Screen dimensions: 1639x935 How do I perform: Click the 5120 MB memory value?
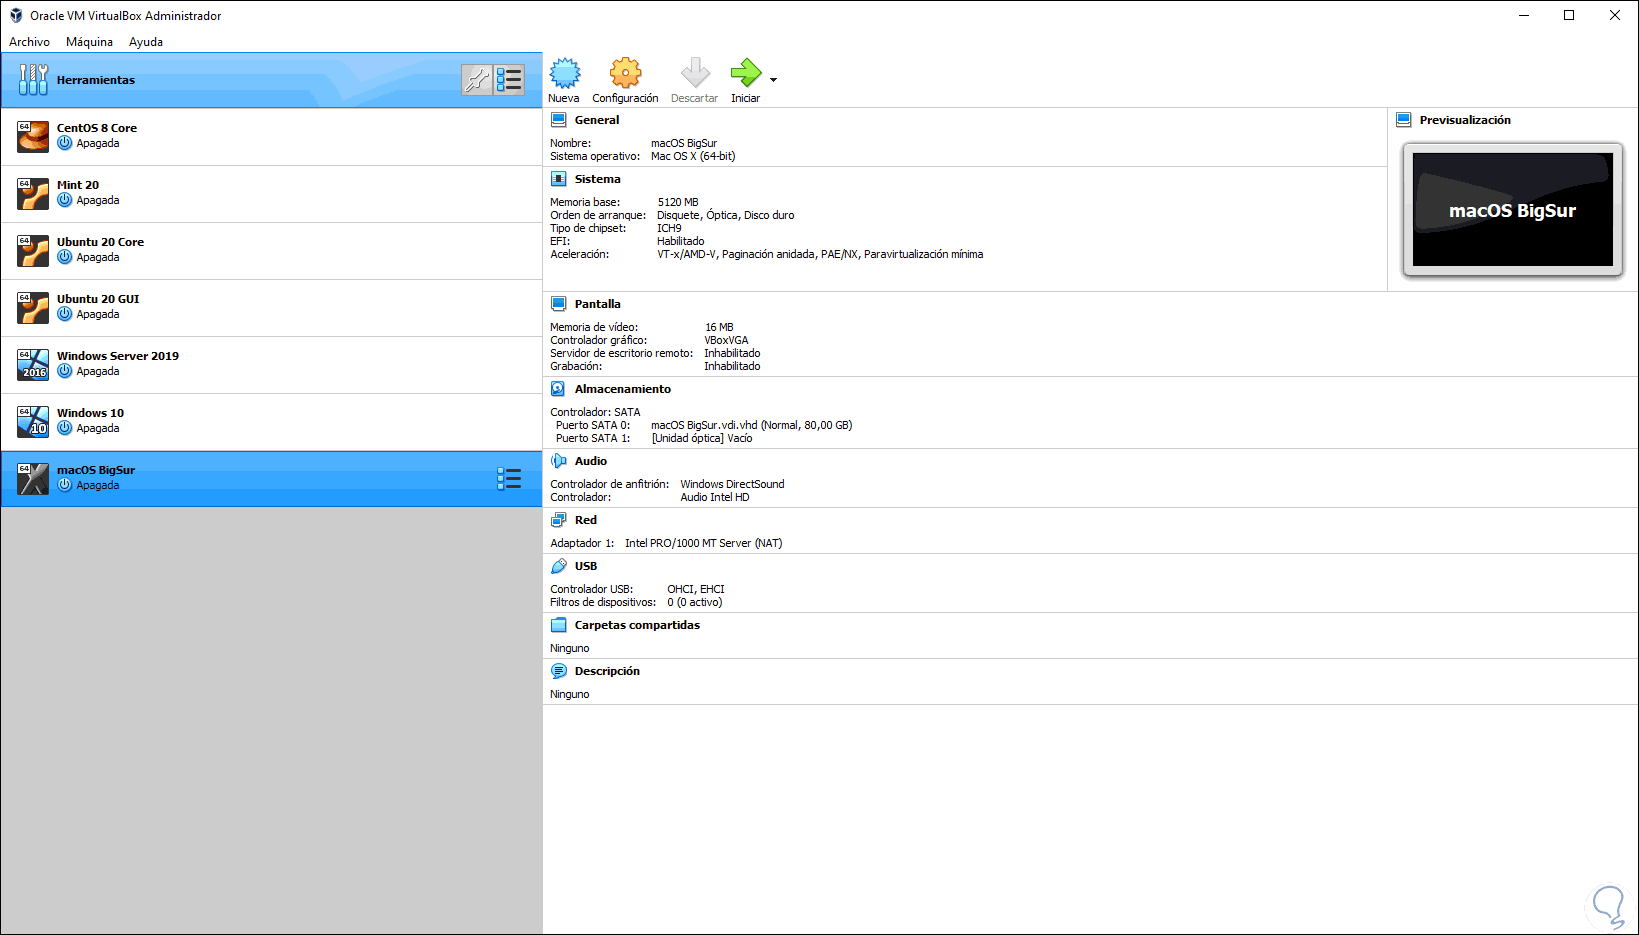[678, 202]
